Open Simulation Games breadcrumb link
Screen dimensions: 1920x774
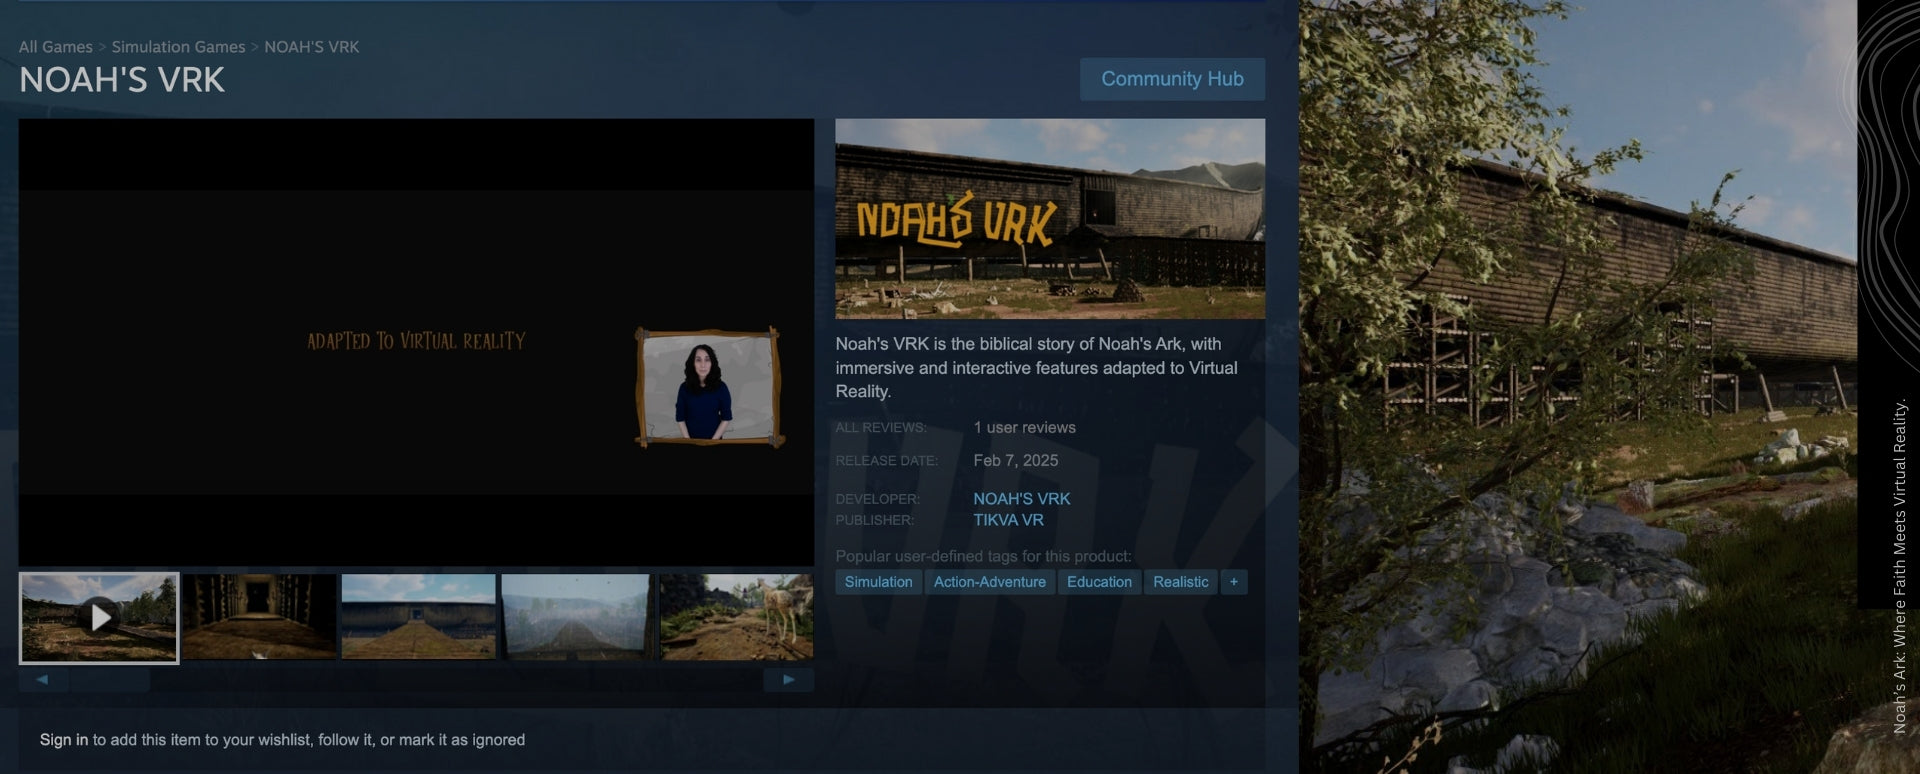click(x=178, y=47)
